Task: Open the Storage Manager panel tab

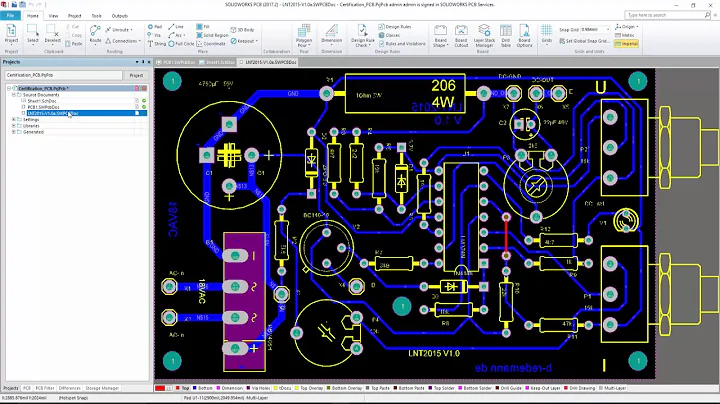Action: coord(102,388)
